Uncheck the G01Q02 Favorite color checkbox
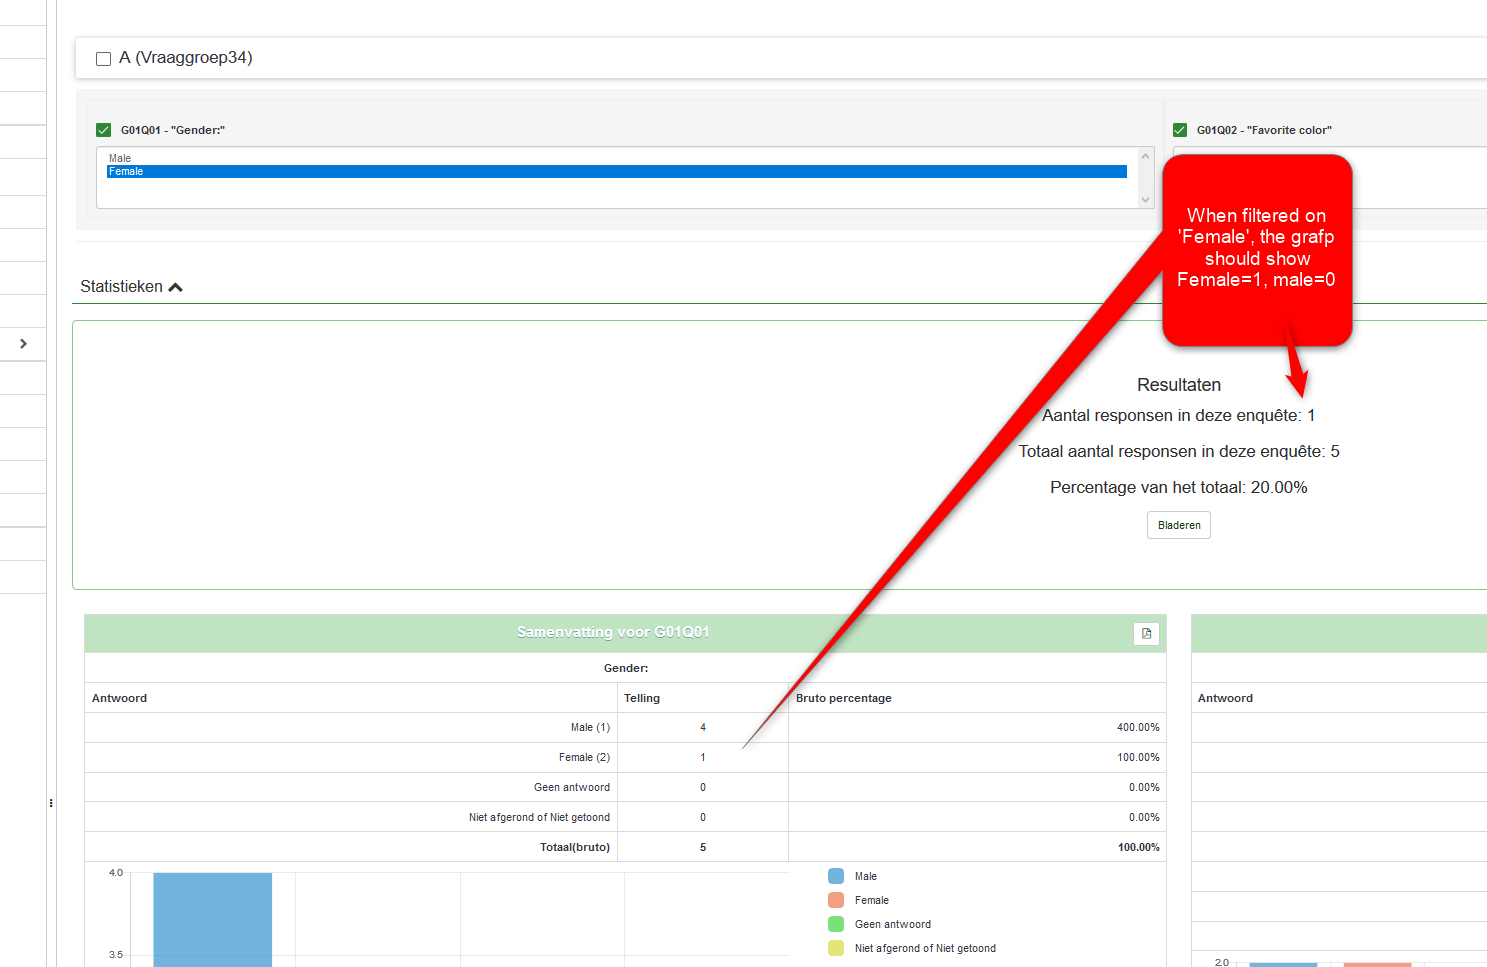Image resolution: width=1487 pixels, height=967 pixels. [x=1180, y=130]
